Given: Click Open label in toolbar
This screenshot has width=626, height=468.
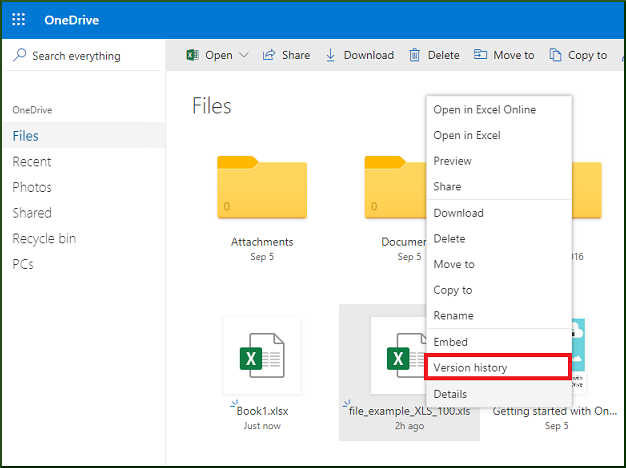Looking at the screenshot, I should 219,55.
